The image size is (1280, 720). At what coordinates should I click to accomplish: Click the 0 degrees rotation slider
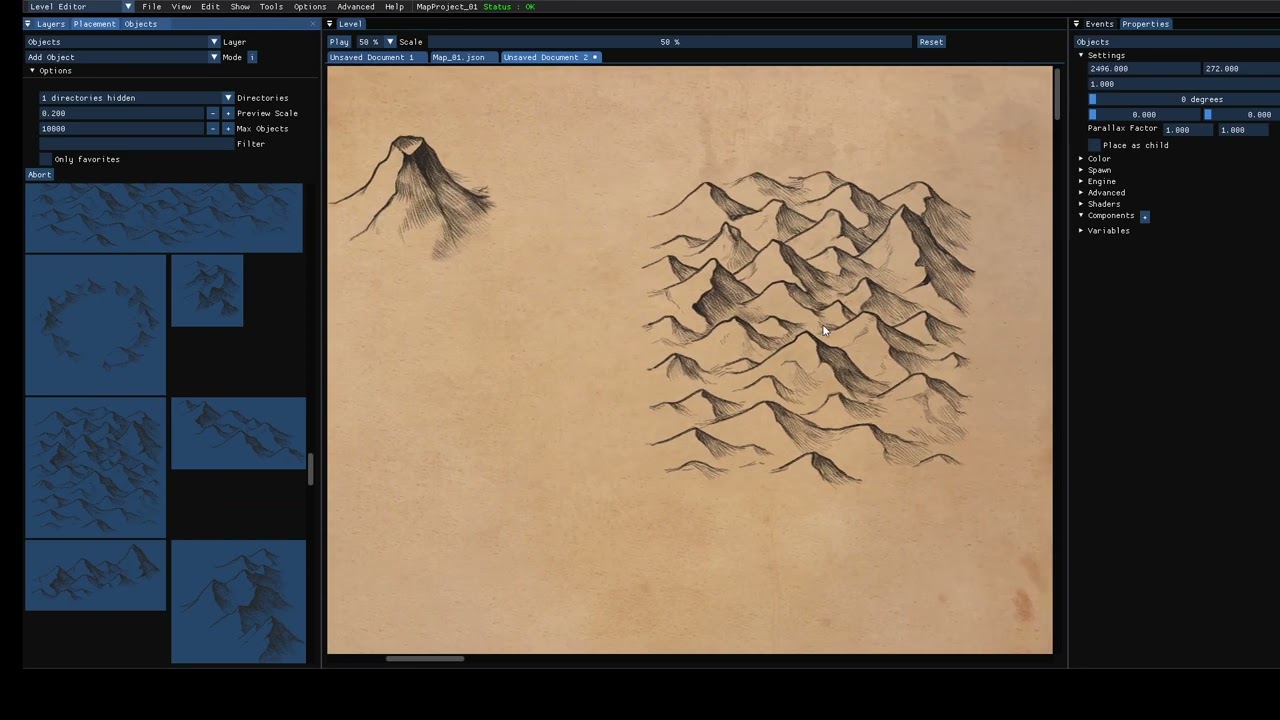(x=1184, y=99)
